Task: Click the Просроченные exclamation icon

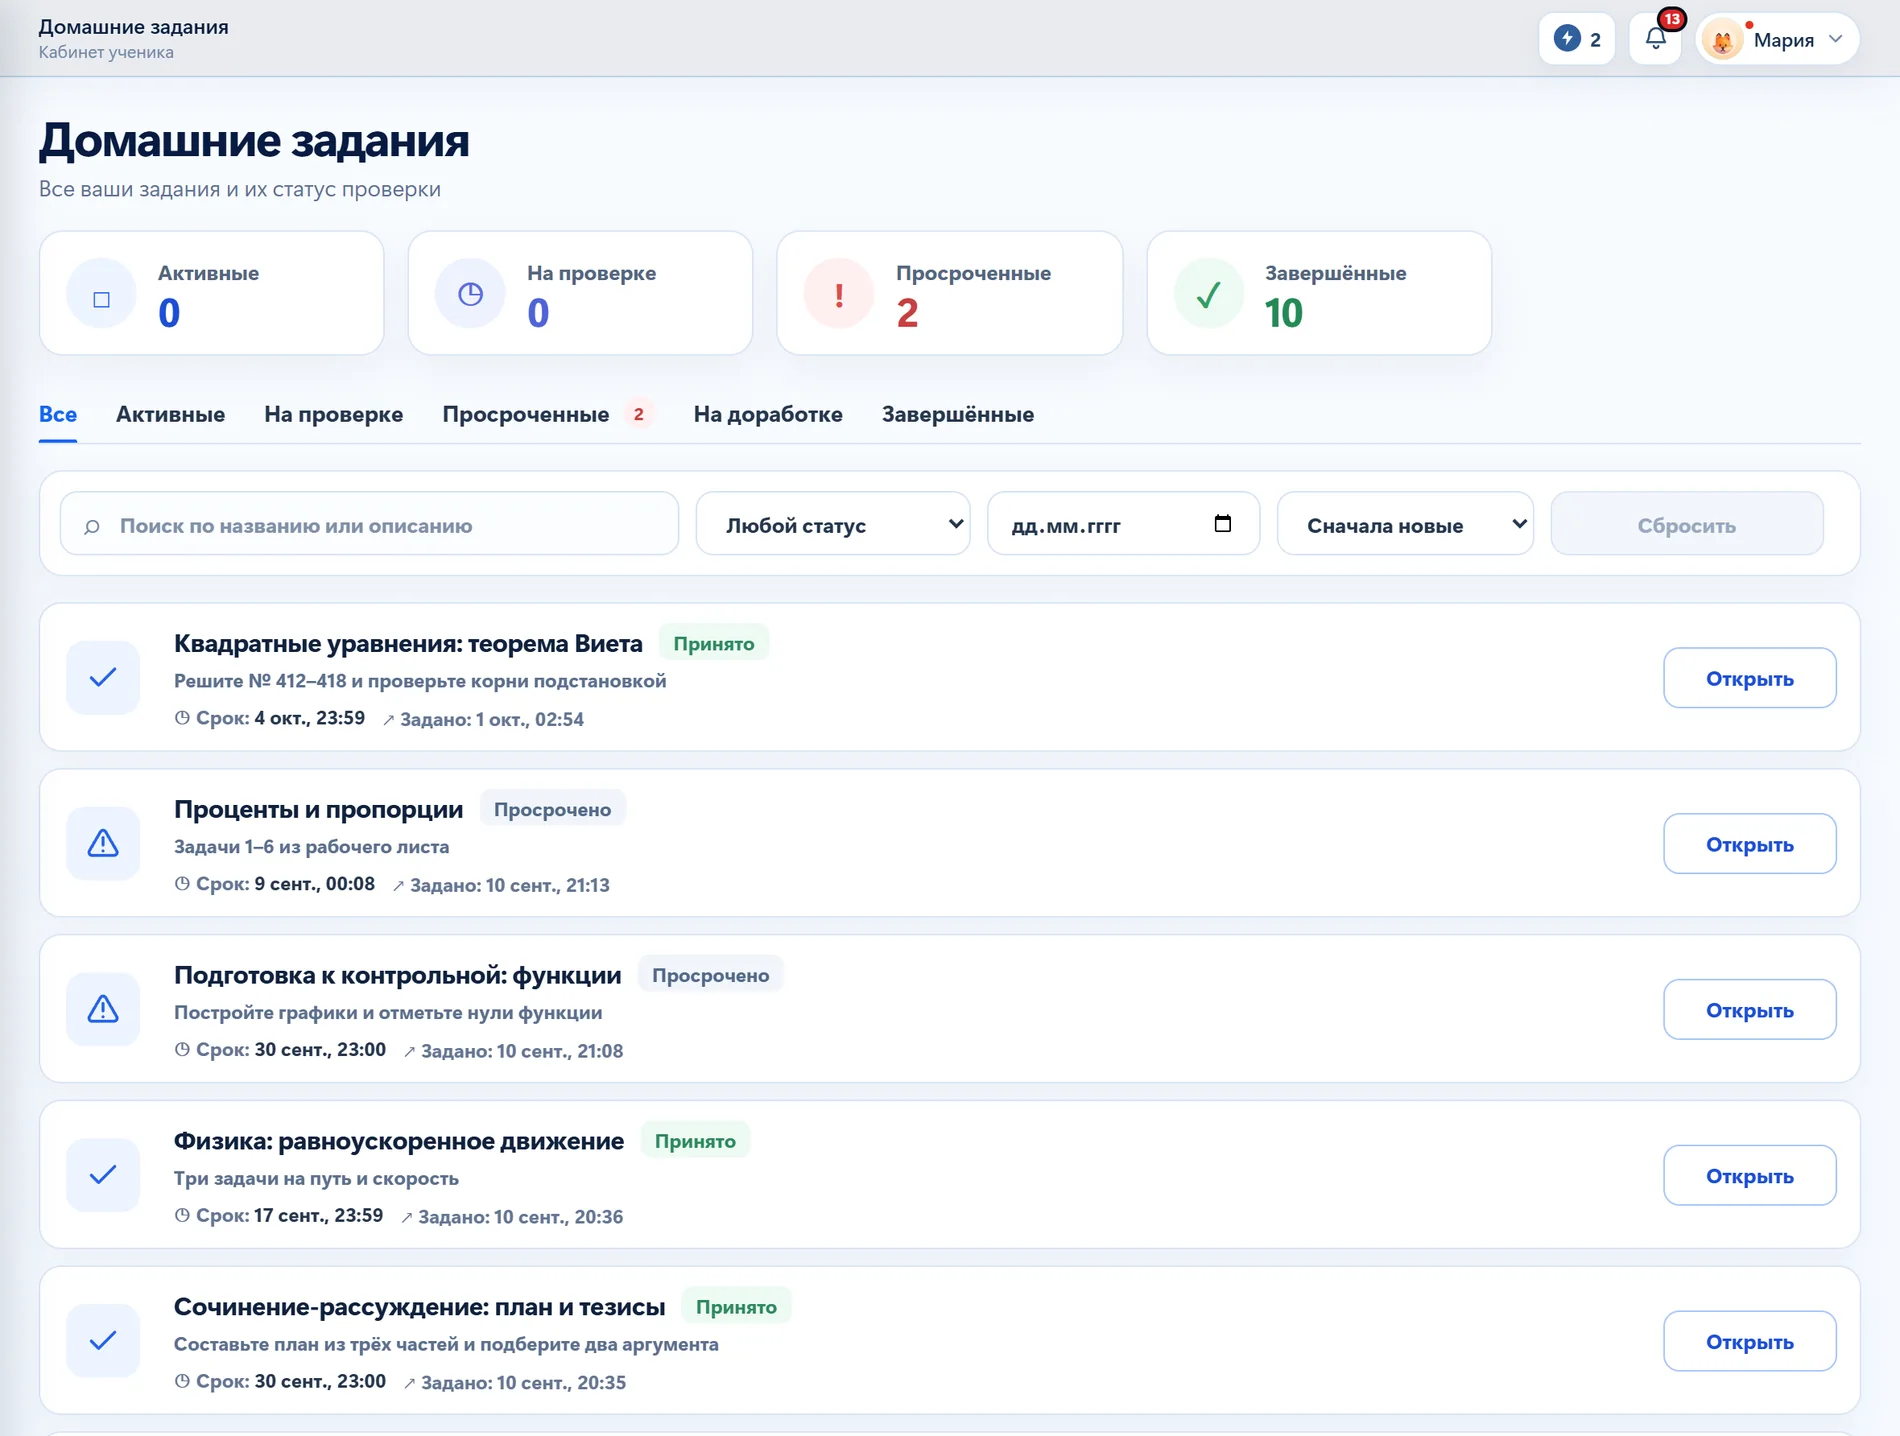Action: pos(839,294)
